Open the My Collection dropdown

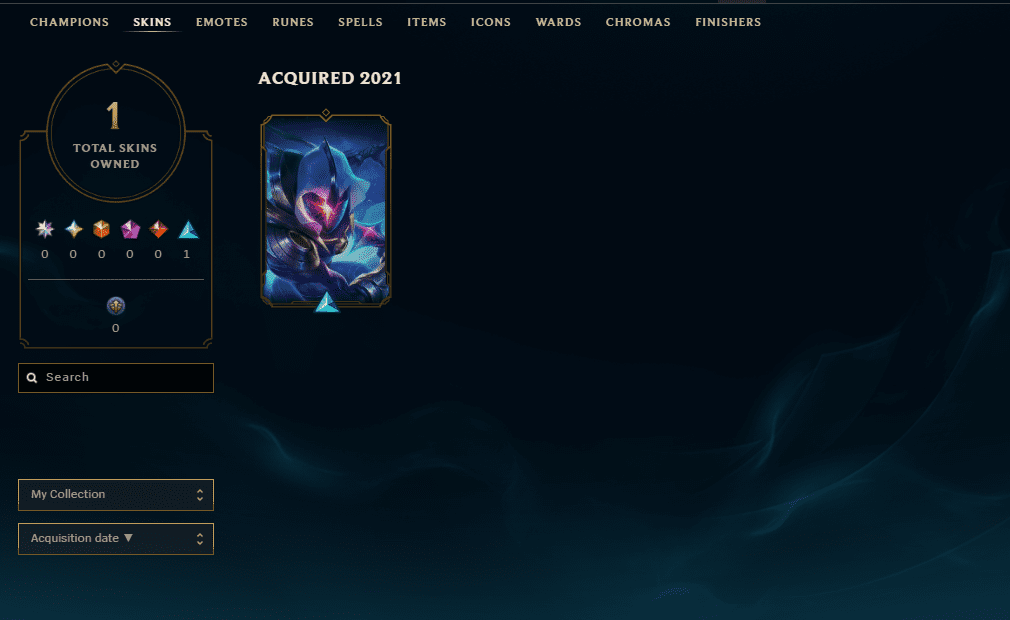click(116, 494)
